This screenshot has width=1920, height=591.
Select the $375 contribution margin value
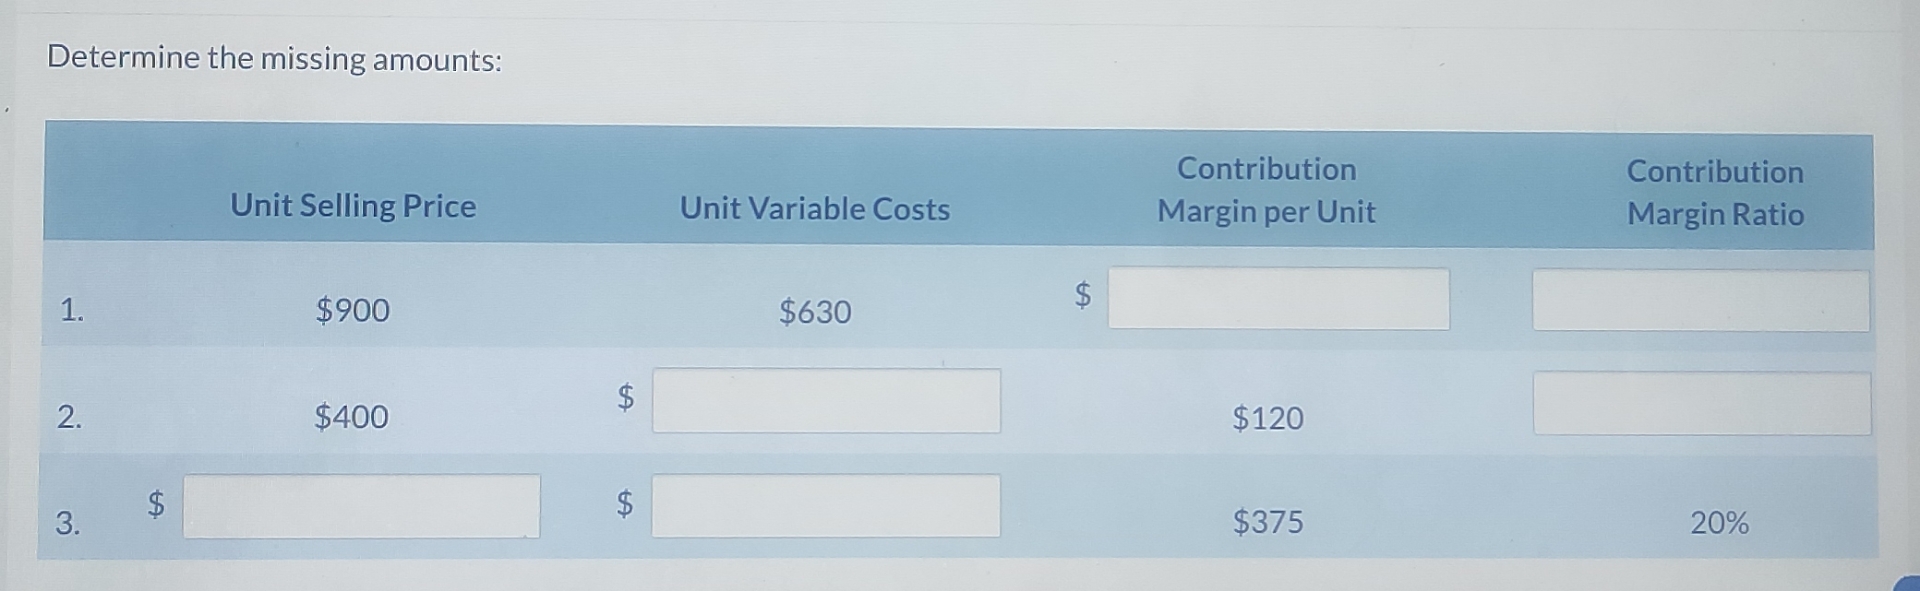pos(1268,521)
